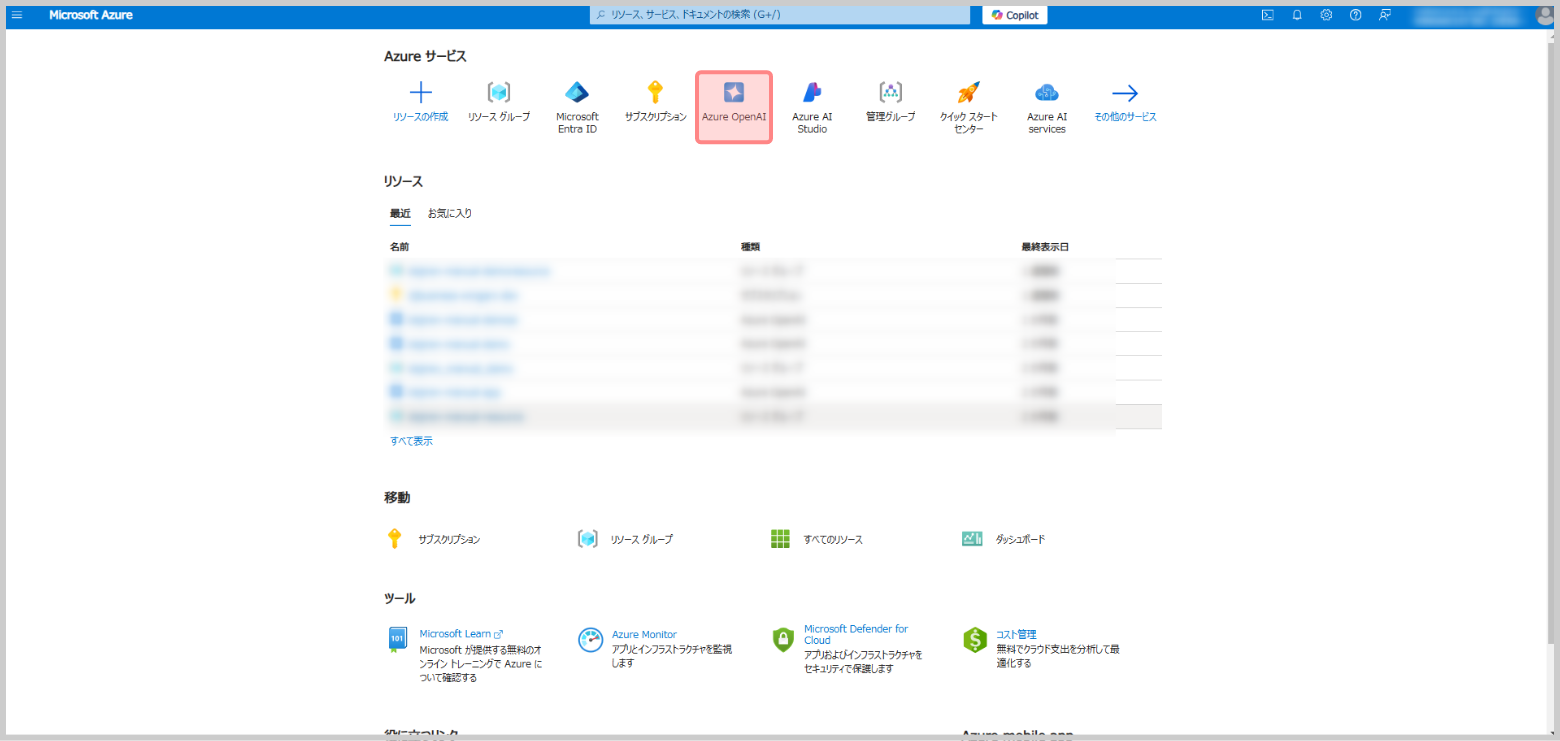
Task: Select the 最近 resources tab
Action: pos(400,214)
